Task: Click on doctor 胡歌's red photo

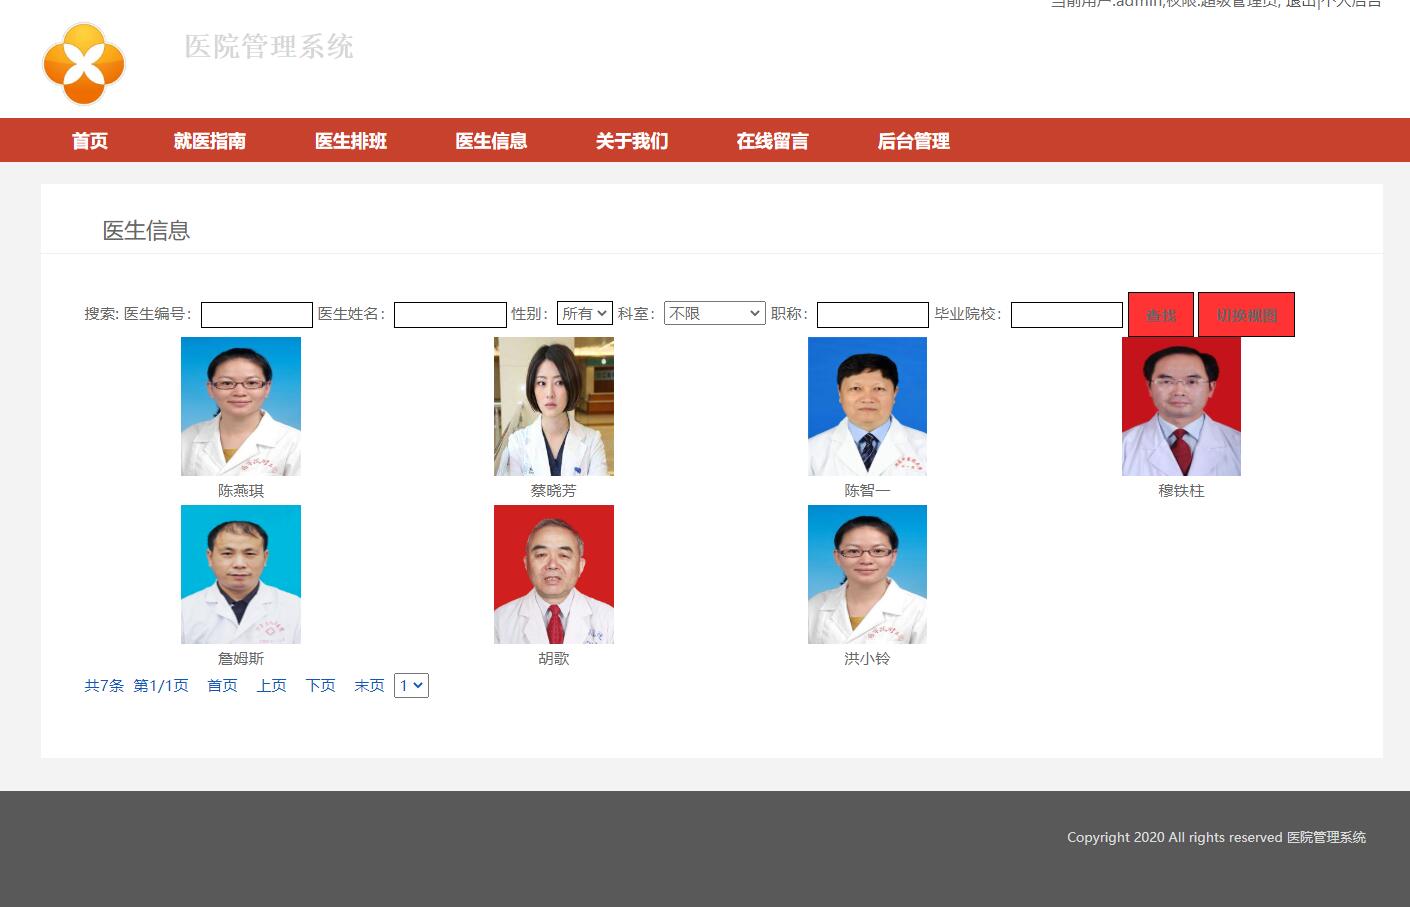Action: click(x=553, y=574)
